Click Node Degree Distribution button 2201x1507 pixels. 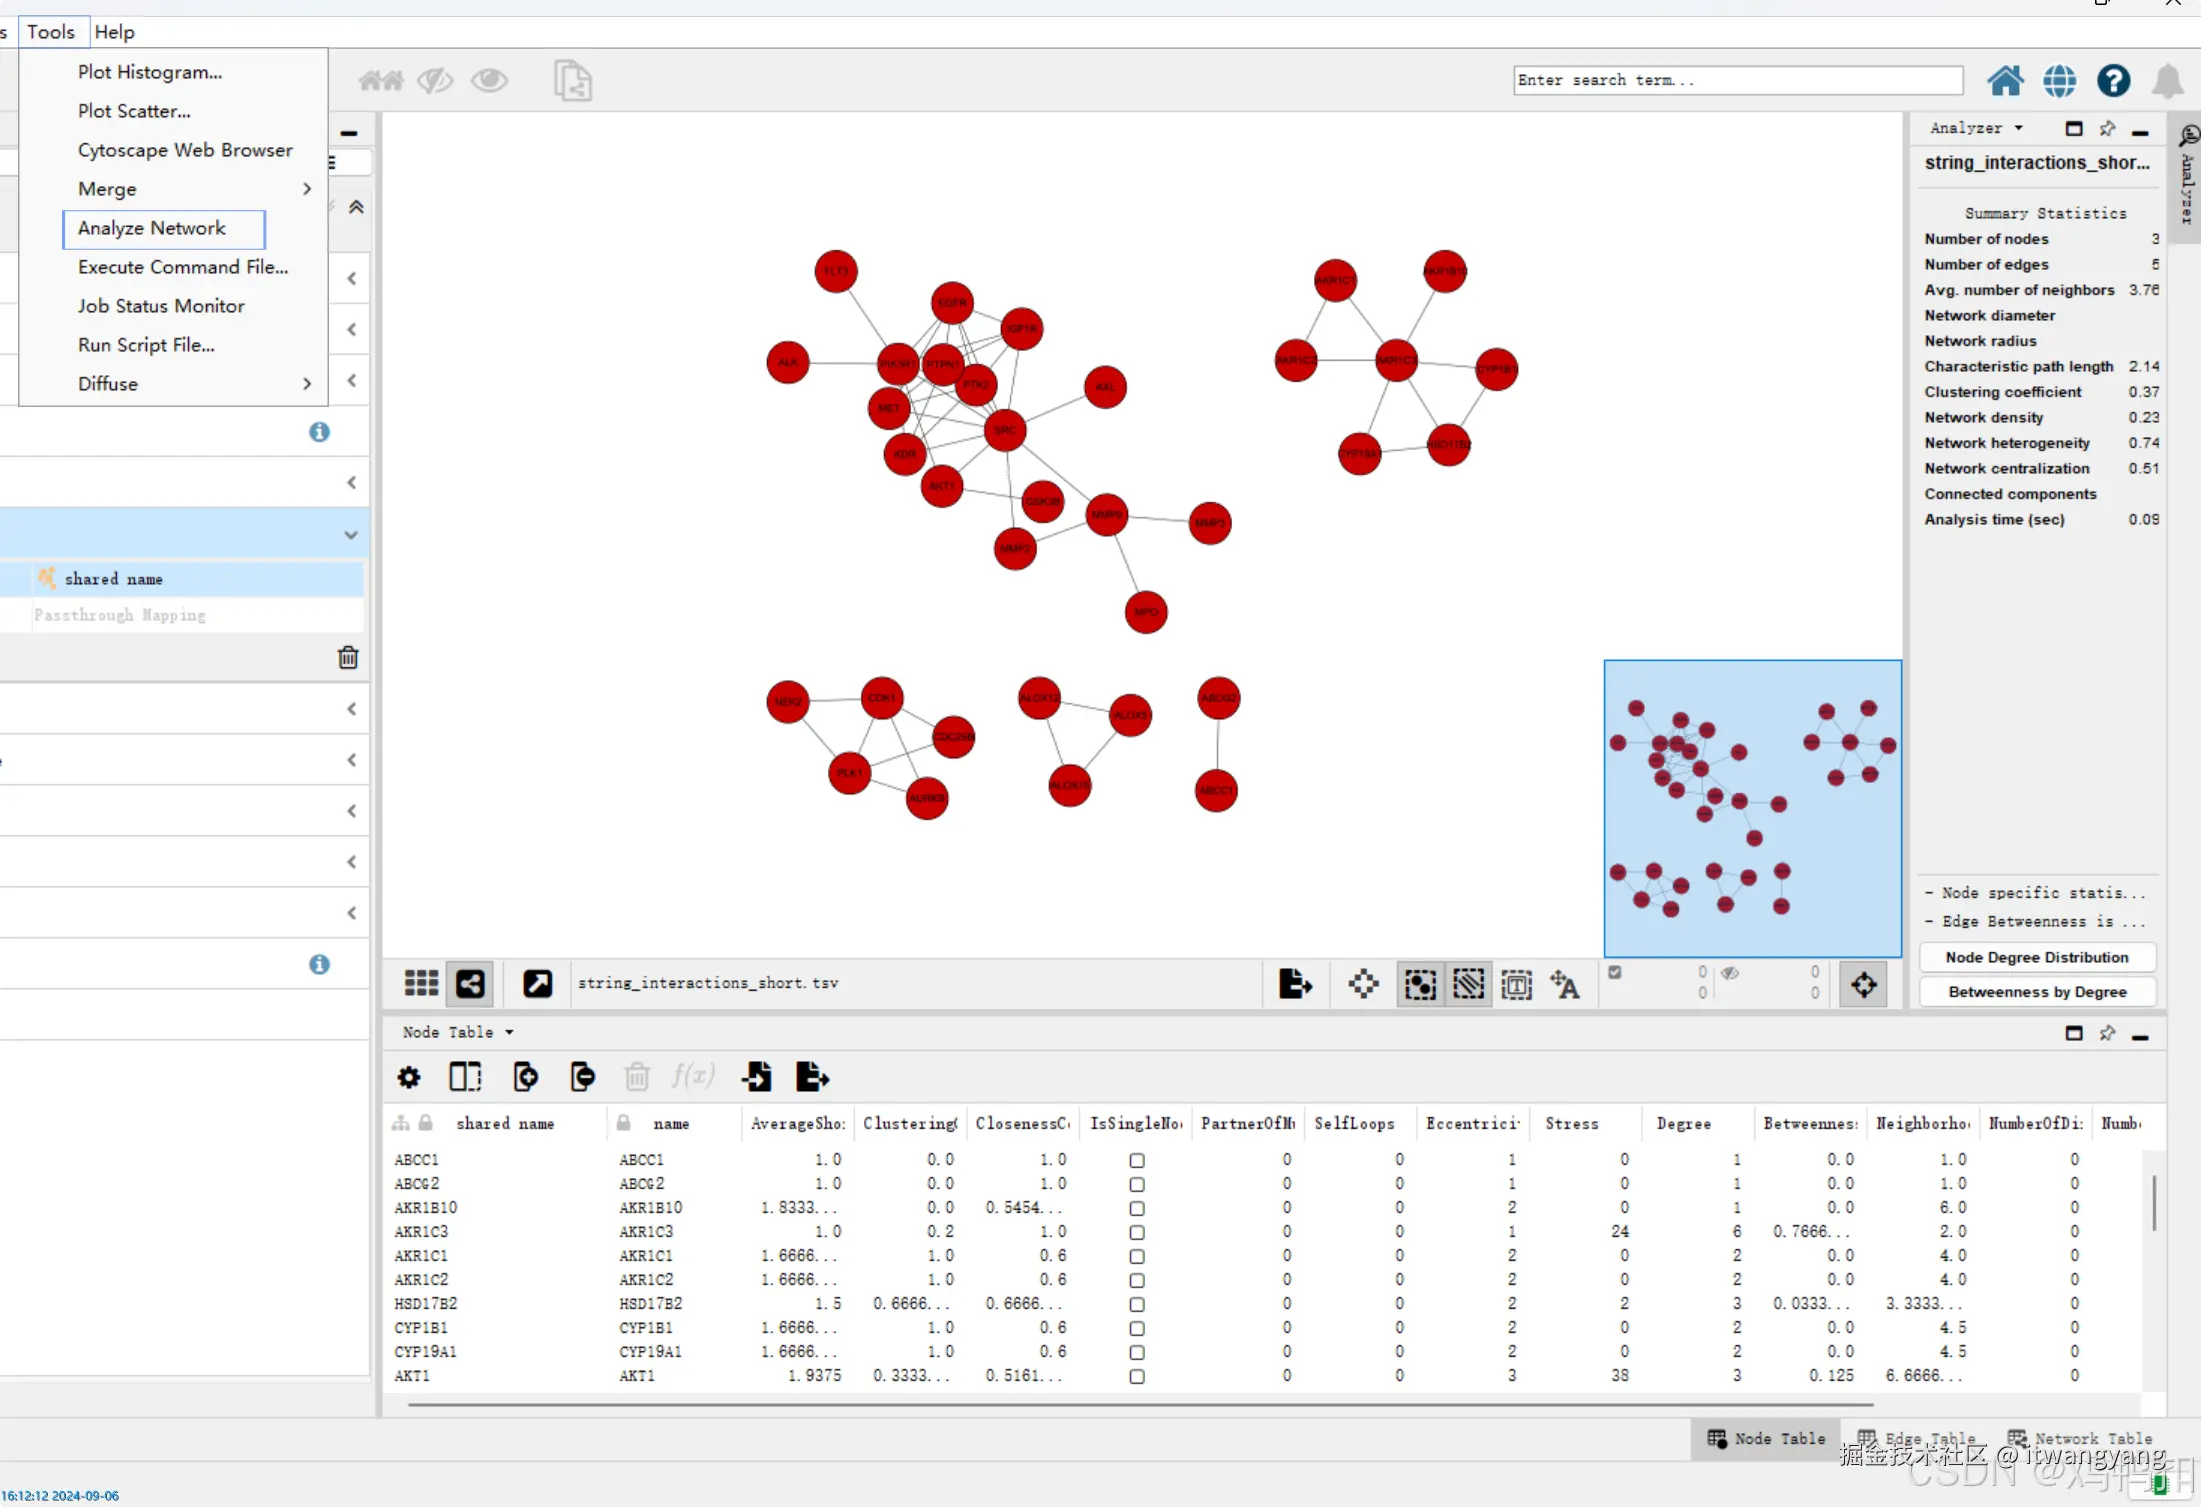[x=2036, y=957]
